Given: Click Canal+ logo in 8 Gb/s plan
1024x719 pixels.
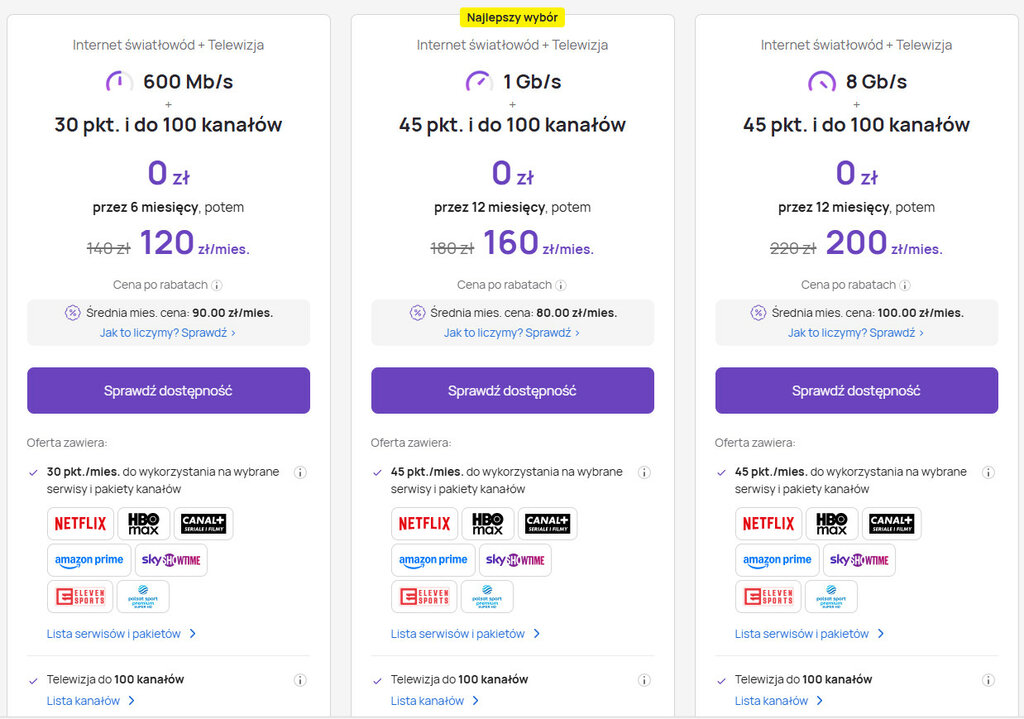Looking at the screenshot, I should coord(891,523).
